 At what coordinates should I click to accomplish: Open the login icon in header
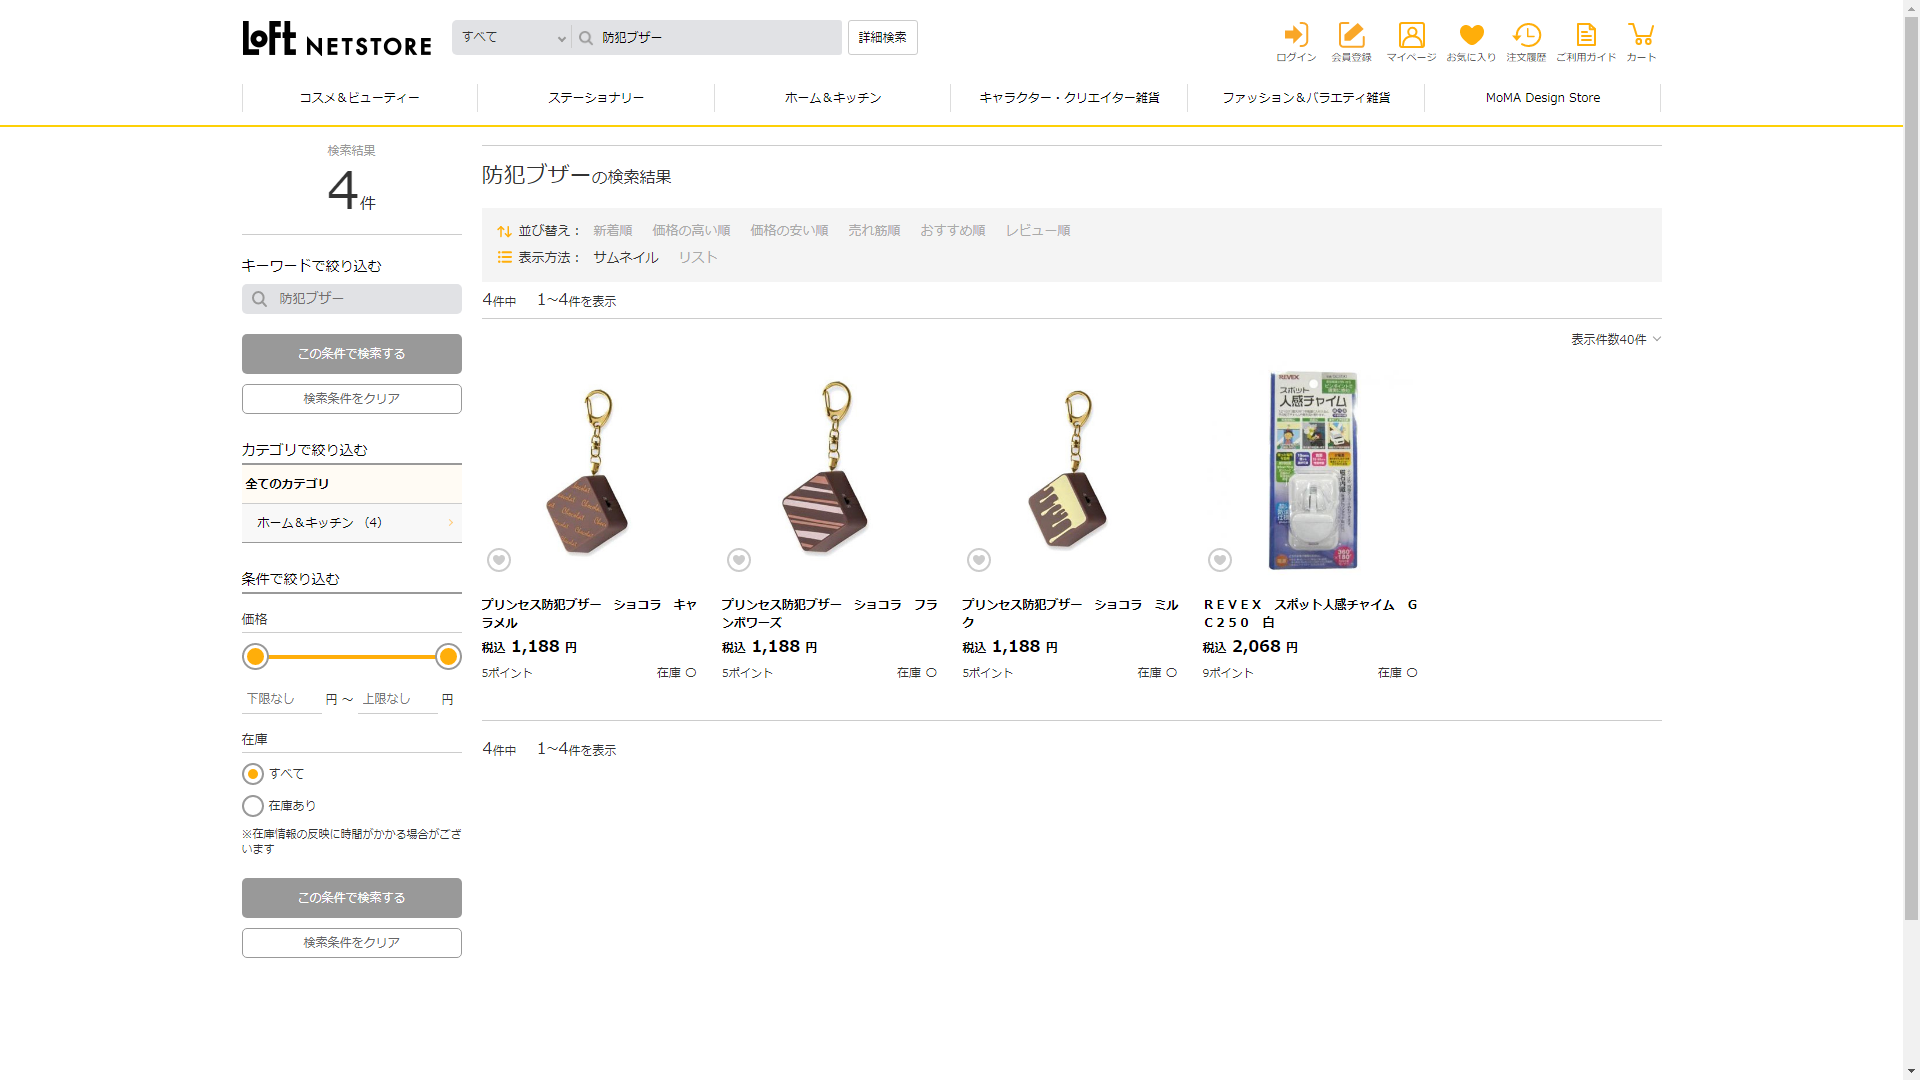click(x=1296, y=36)
